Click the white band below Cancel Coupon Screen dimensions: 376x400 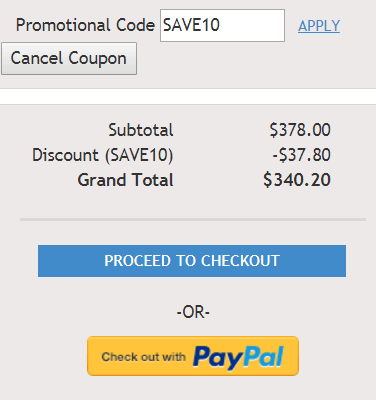pyautogui.click(x=188, y=97)
